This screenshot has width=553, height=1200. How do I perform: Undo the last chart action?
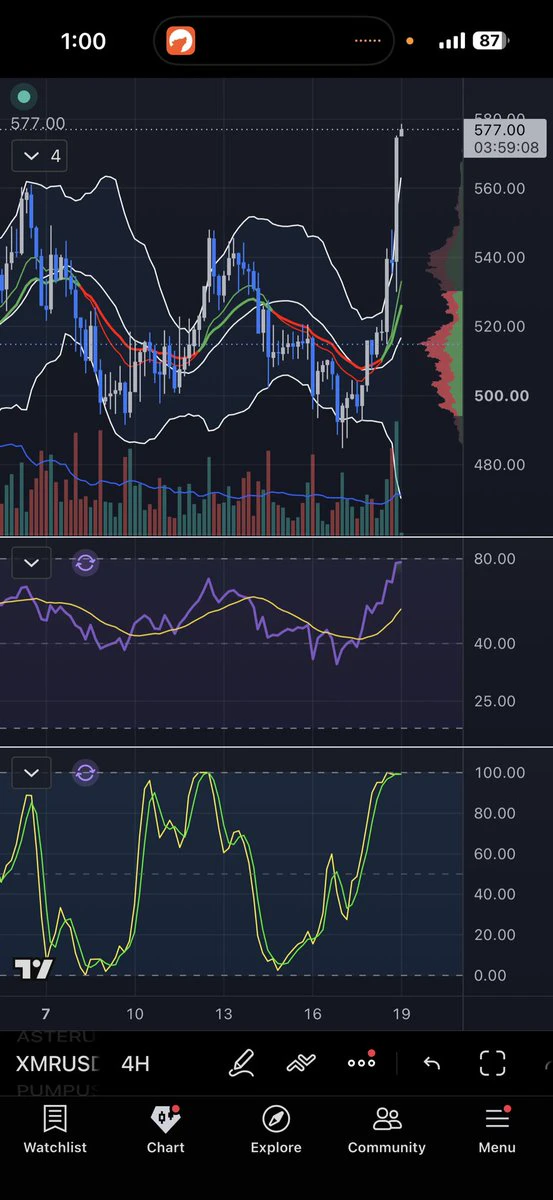432,1063
